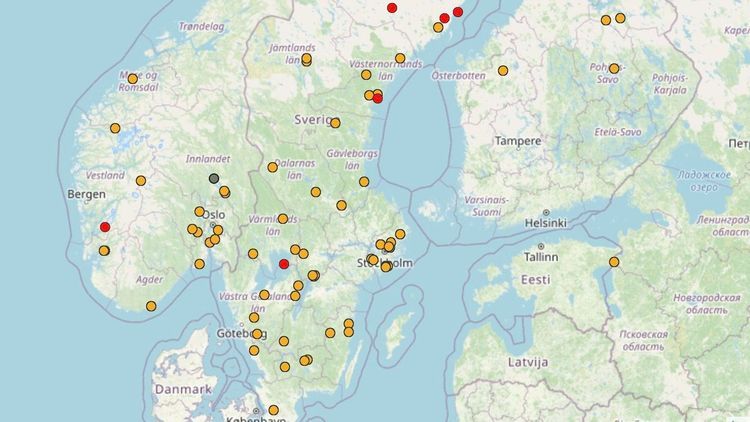The image size is (750, 422).
Task: Click the Helsinki city dot
Action: 546,212
